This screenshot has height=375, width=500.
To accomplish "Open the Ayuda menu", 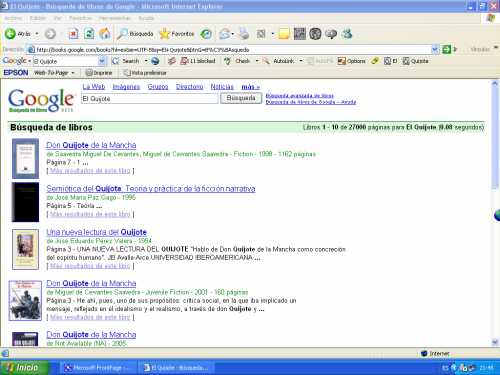I will point(146,18).
